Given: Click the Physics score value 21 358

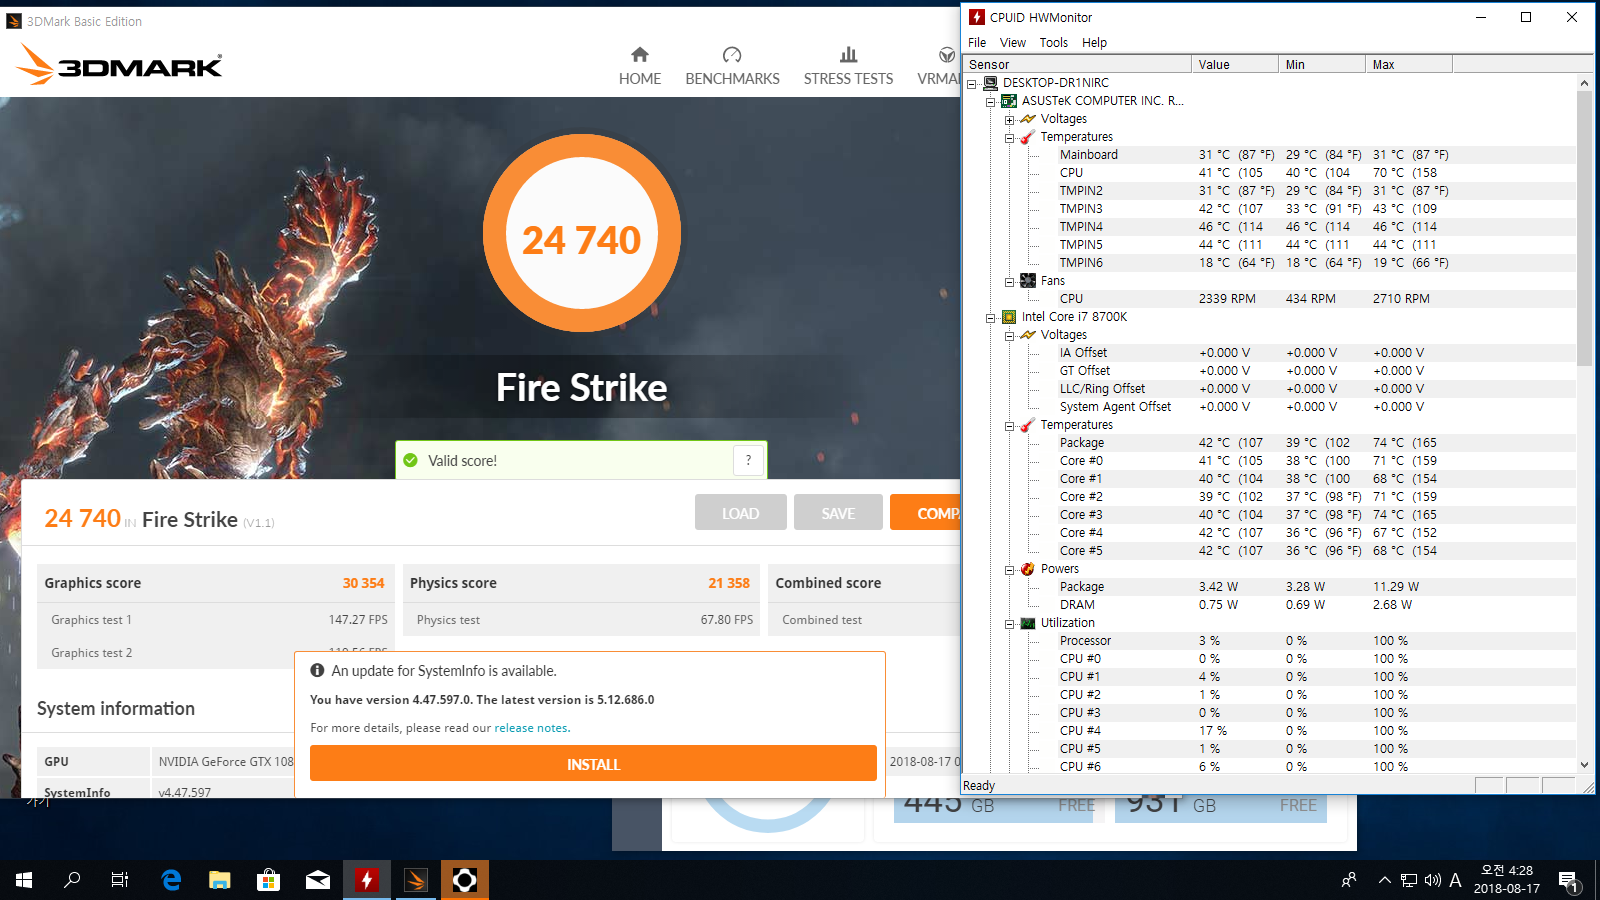Looking at the screenshot, I should coord(729,583).
